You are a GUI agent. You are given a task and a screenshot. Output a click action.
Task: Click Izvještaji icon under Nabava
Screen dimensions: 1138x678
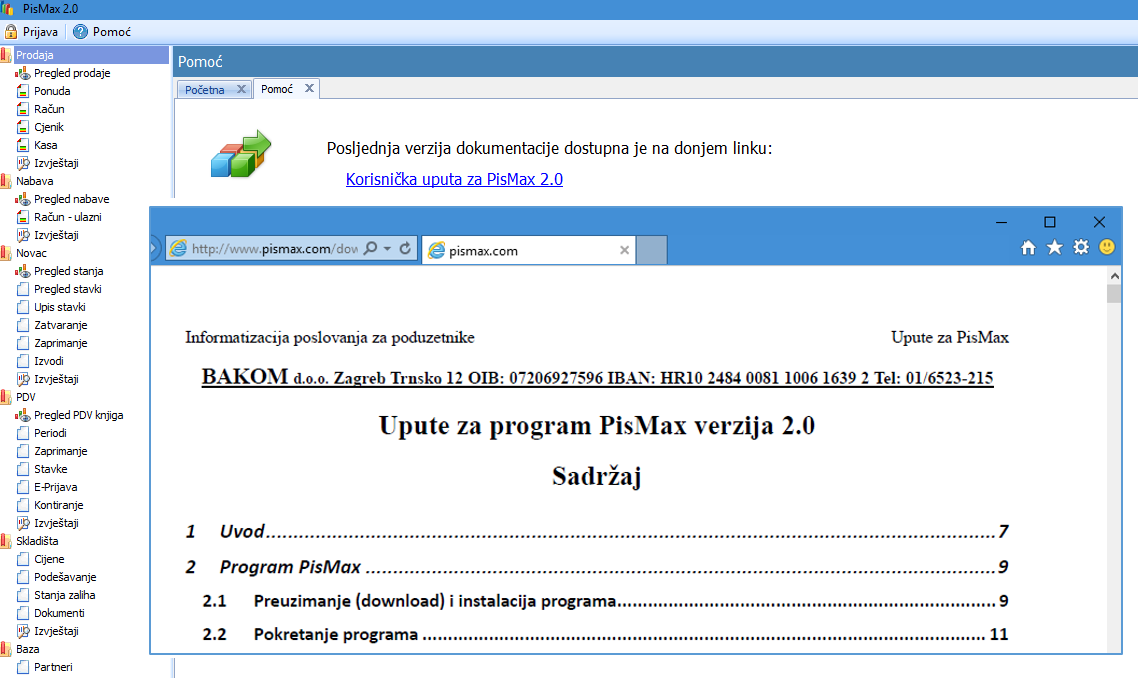point(23,235)
